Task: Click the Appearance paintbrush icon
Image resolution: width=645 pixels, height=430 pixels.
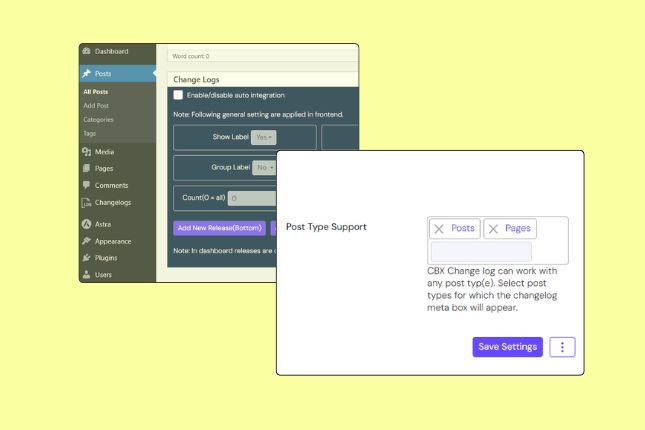Action: (86, 241)
